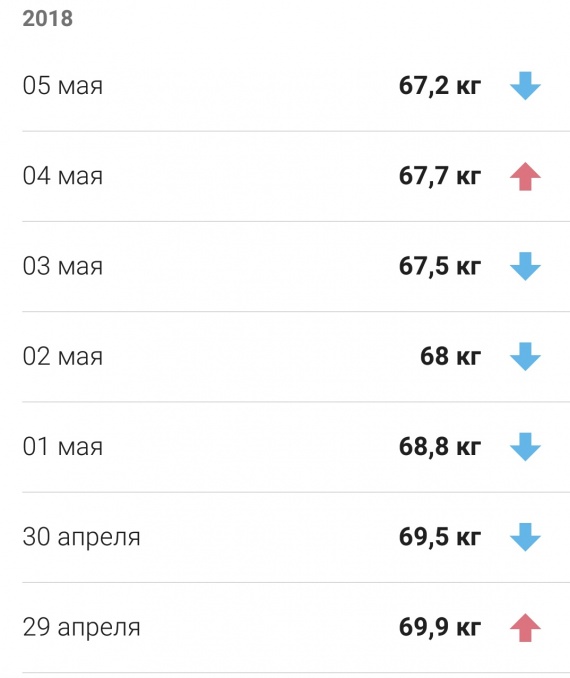The height and width of the screenshot is (678, 570).
Task: Tap the blue down arrow for 02 мая
Action: pos(525,357)
